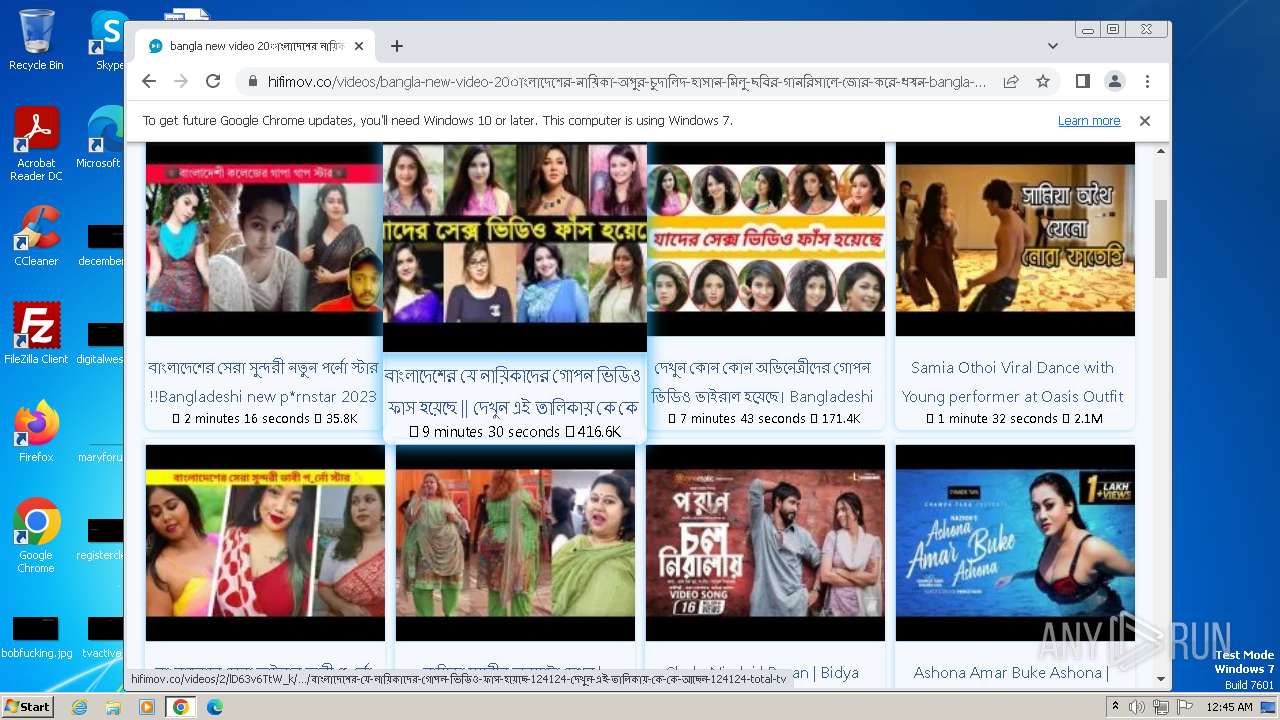The image size is (1280, 720).
Task: Toggle the Chrome side panel
Action: pos(1083,81)
